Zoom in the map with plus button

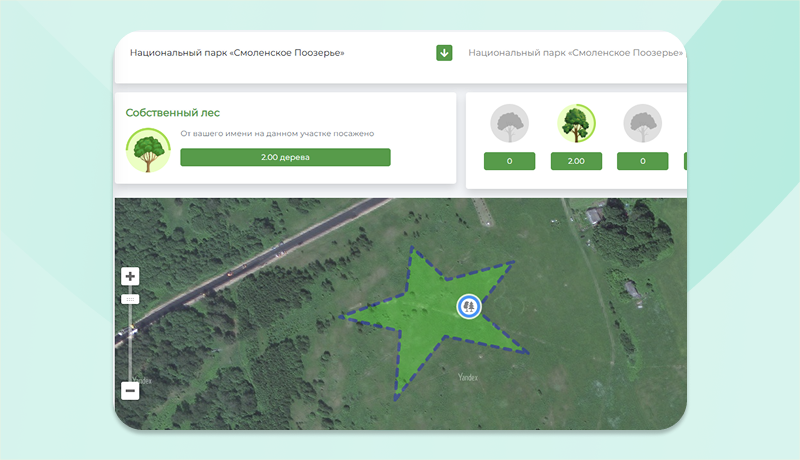point(130,276)
